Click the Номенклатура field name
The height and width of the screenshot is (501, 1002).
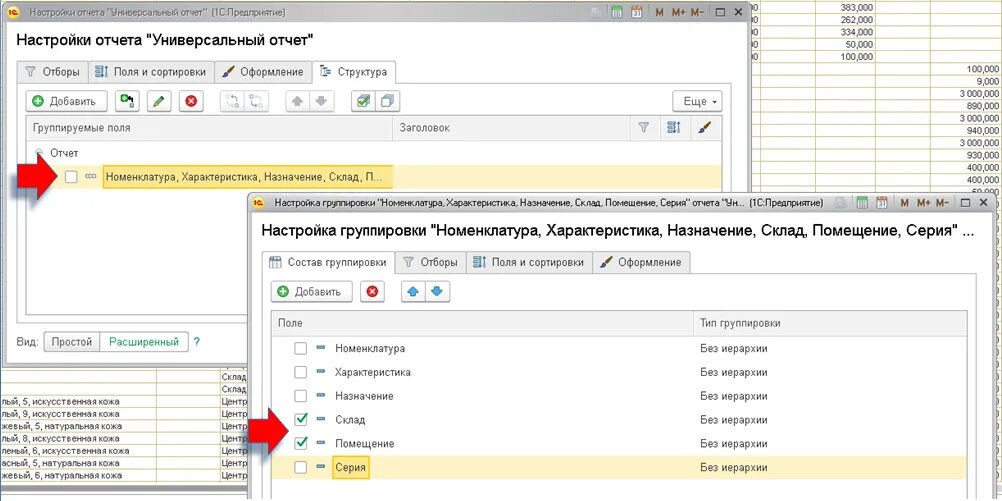click(370, 349)
